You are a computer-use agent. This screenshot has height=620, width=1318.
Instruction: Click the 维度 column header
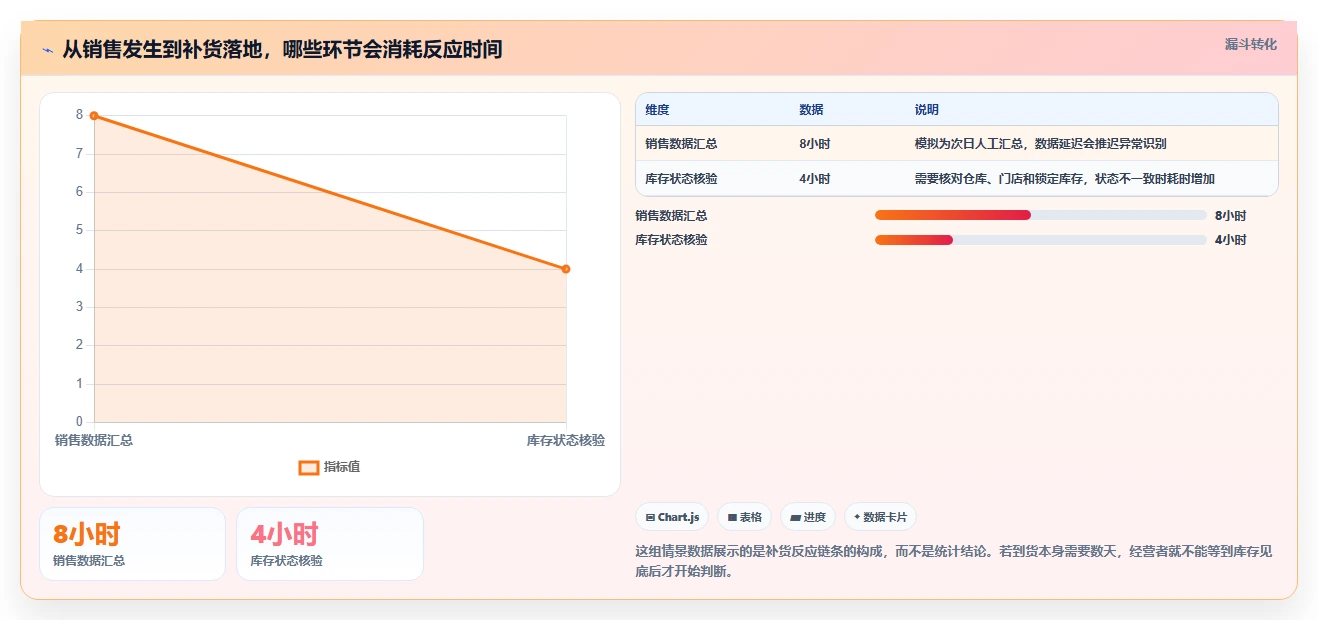[657, 110]
